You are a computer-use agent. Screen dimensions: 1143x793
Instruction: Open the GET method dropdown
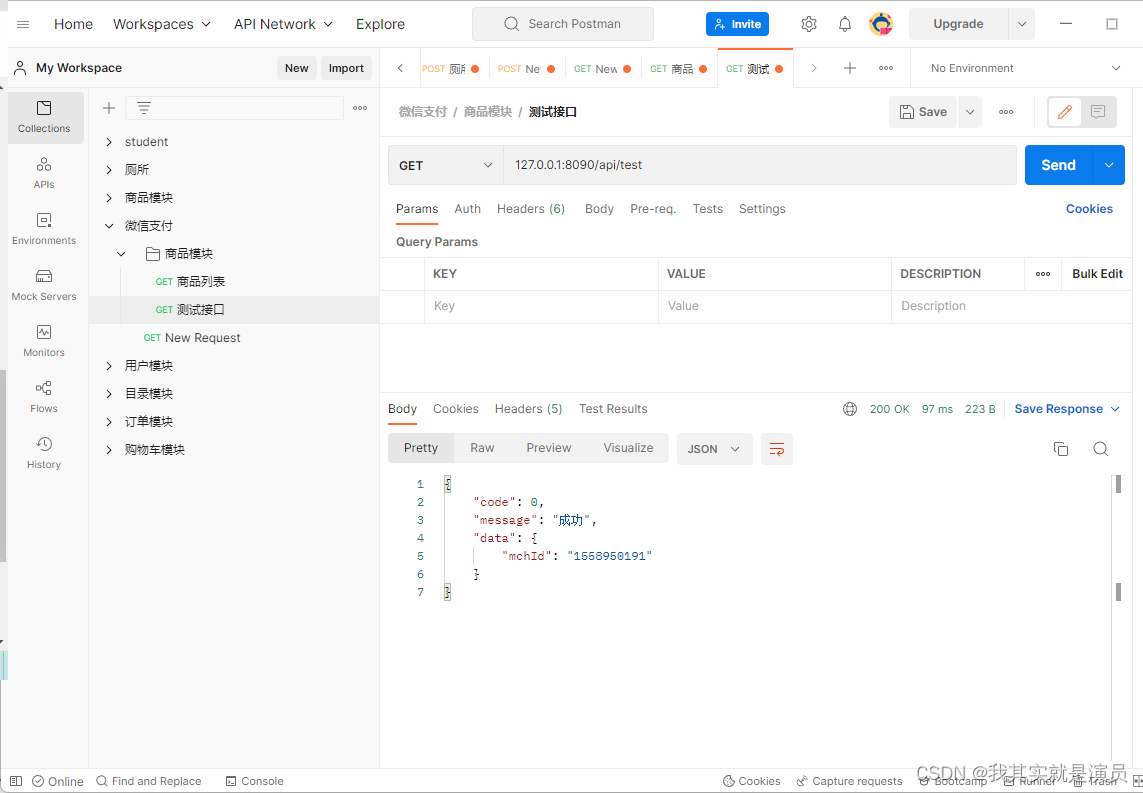click(x=445, y=165)
